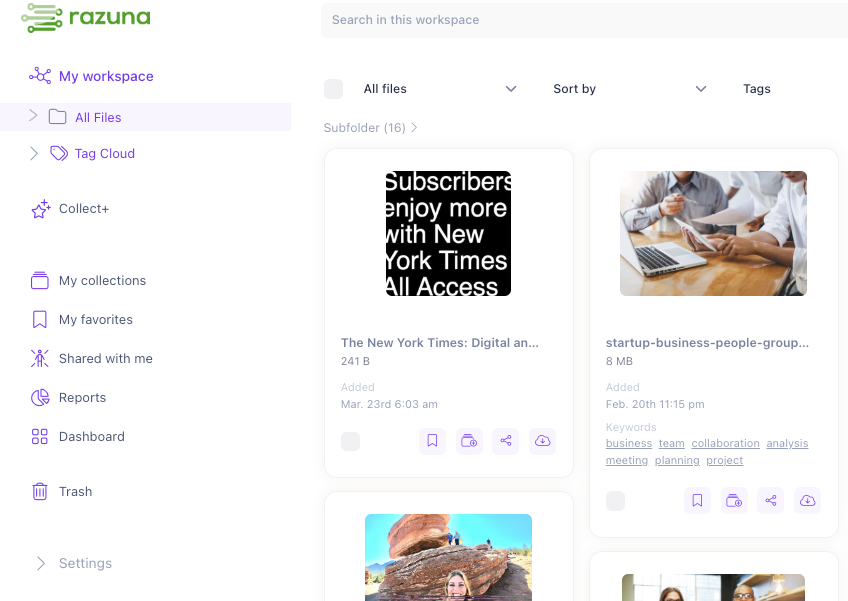Viewport: 848px width, 601px height.
Task: Click the Collect+ star icon
Action: click(x=41, y=209)
